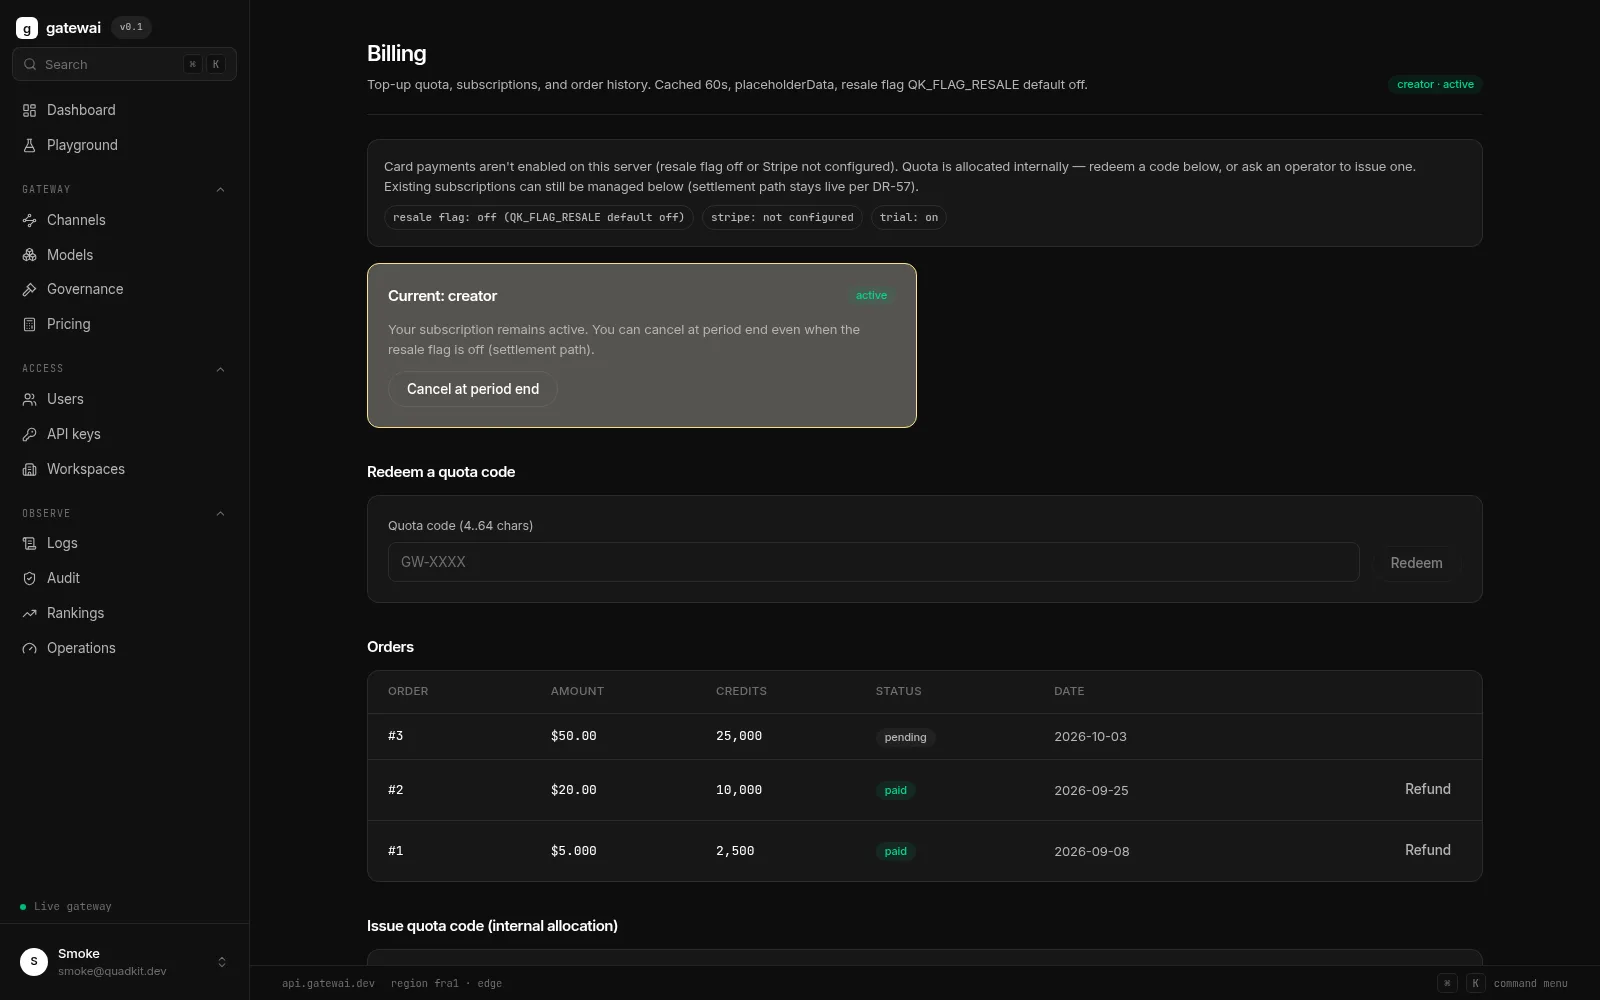Click the search magnifier icon
The image size is (1600, 1000).
30,64
